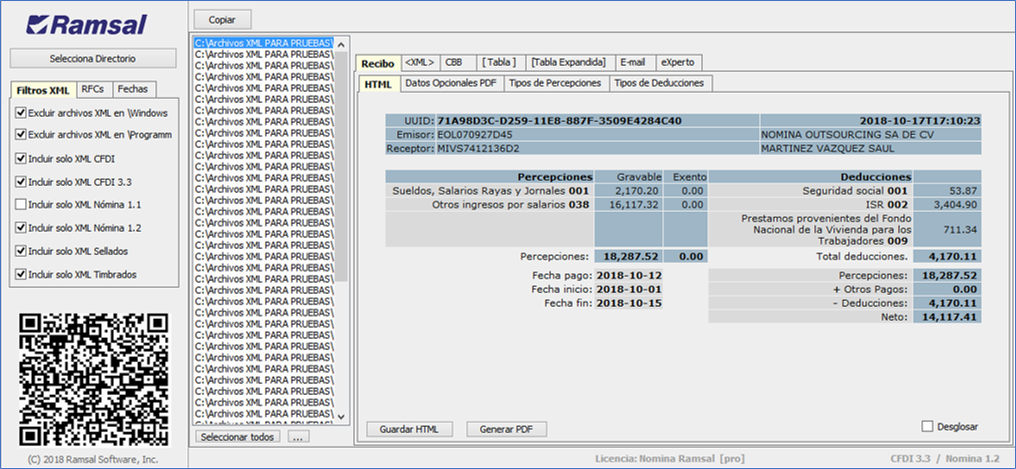This screenshot has height=469, width=1016.
Task: Switch to the [ Tabla ] tab
Action: (500, 62)
